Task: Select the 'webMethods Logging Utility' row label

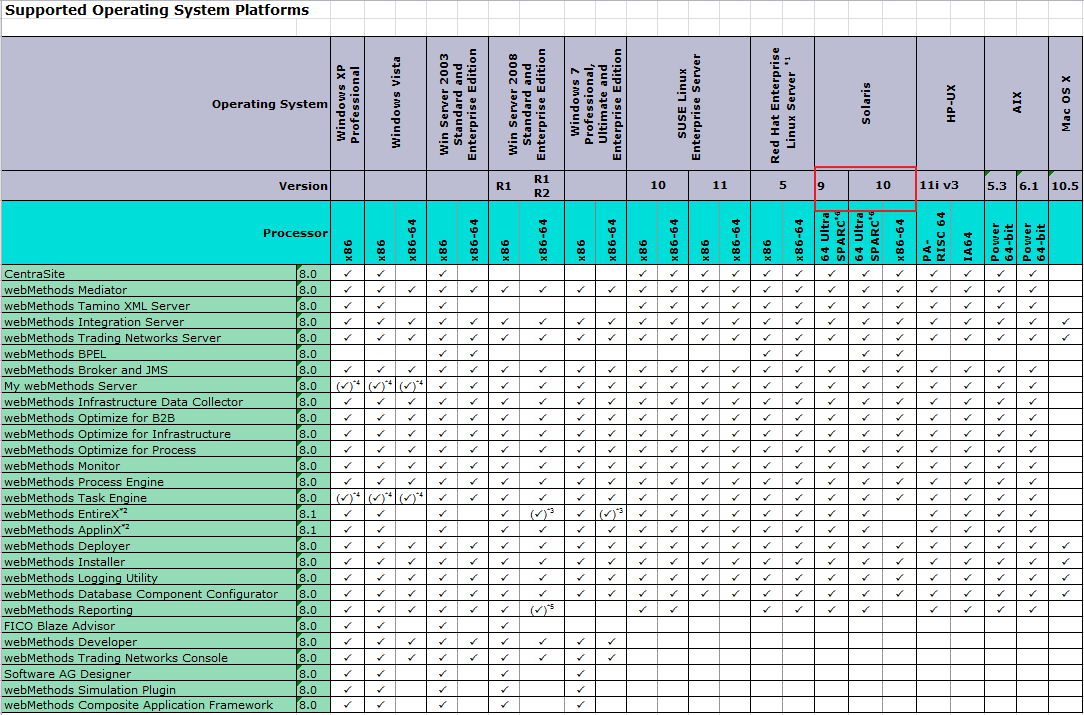Action: click(x=149, y=577)
